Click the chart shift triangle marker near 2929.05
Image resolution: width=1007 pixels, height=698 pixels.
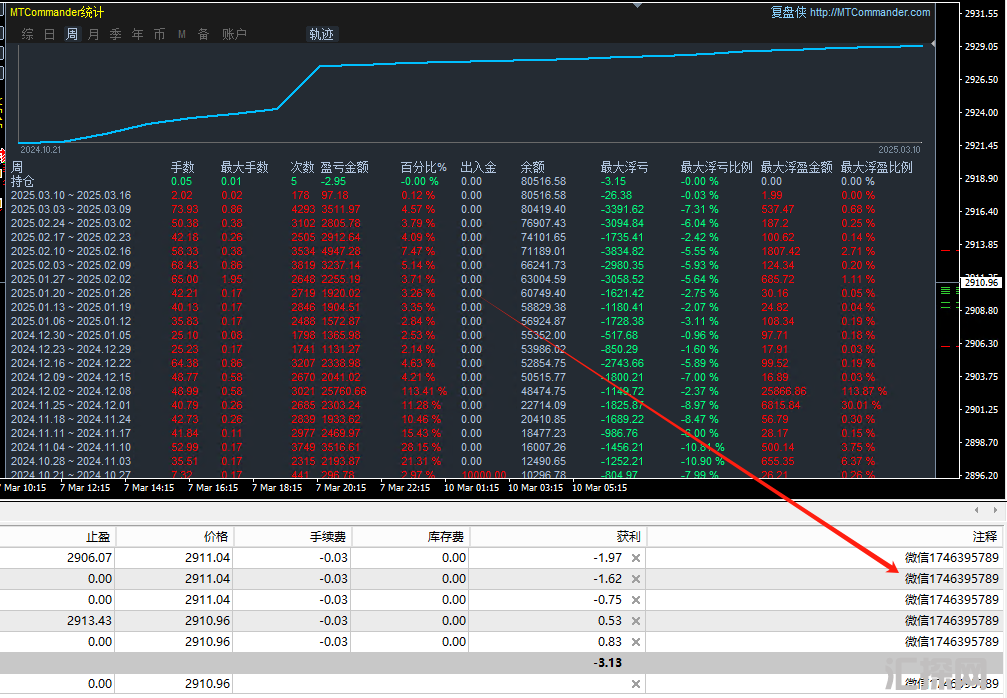[933, 45]
